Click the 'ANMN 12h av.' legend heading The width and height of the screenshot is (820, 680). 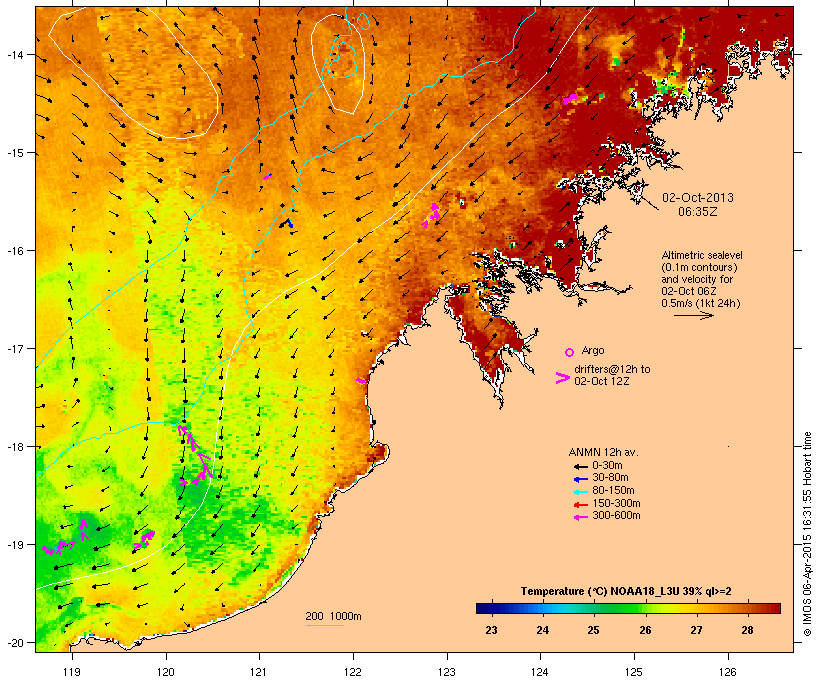tap(603, 452)
